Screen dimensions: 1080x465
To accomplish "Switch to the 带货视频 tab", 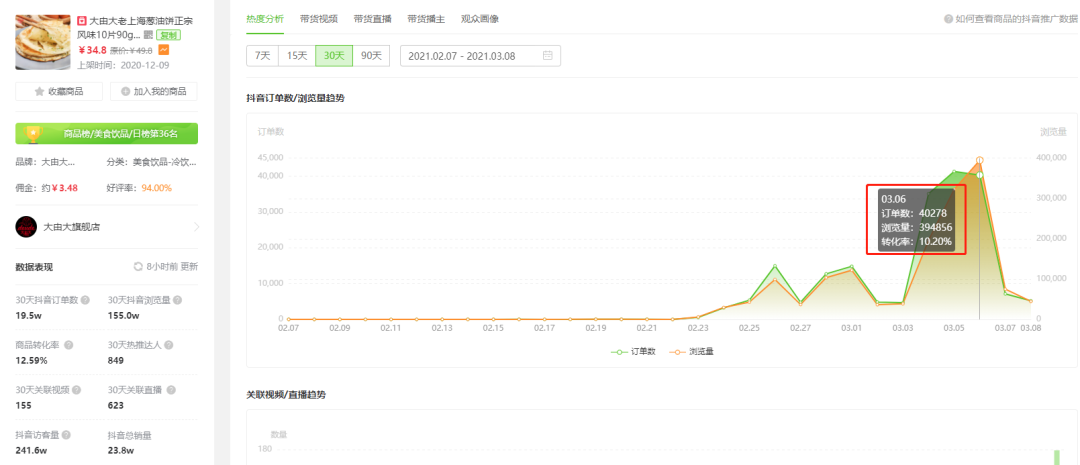I will (318, 19).
